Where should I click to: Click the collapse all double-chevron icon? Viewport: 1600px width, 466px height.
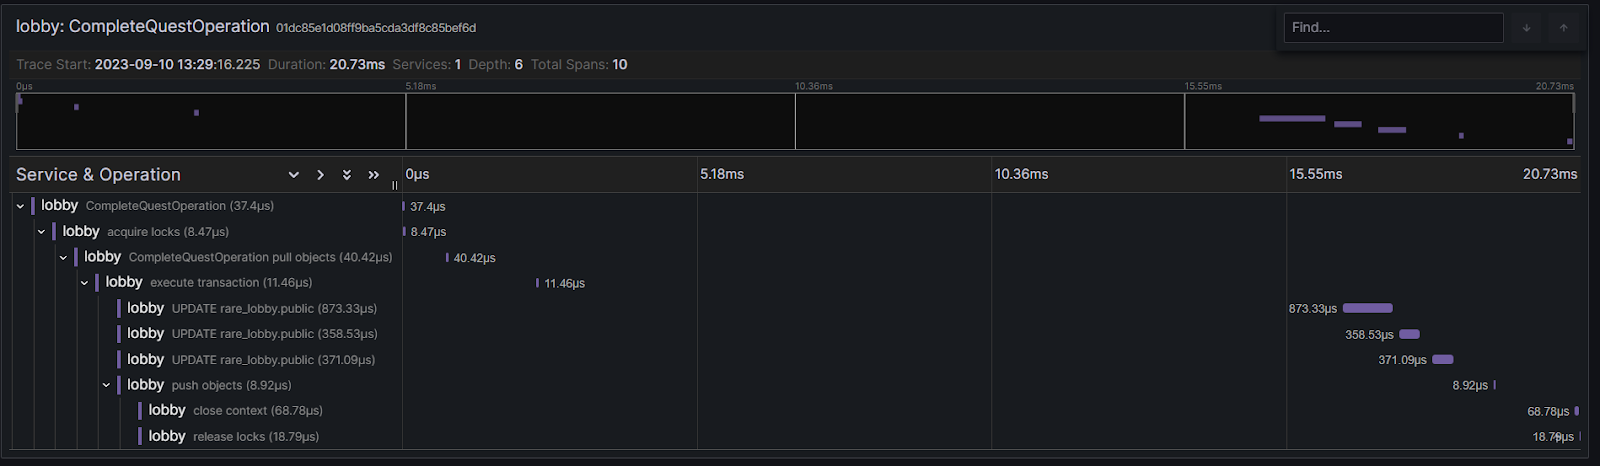coord(347,175)
